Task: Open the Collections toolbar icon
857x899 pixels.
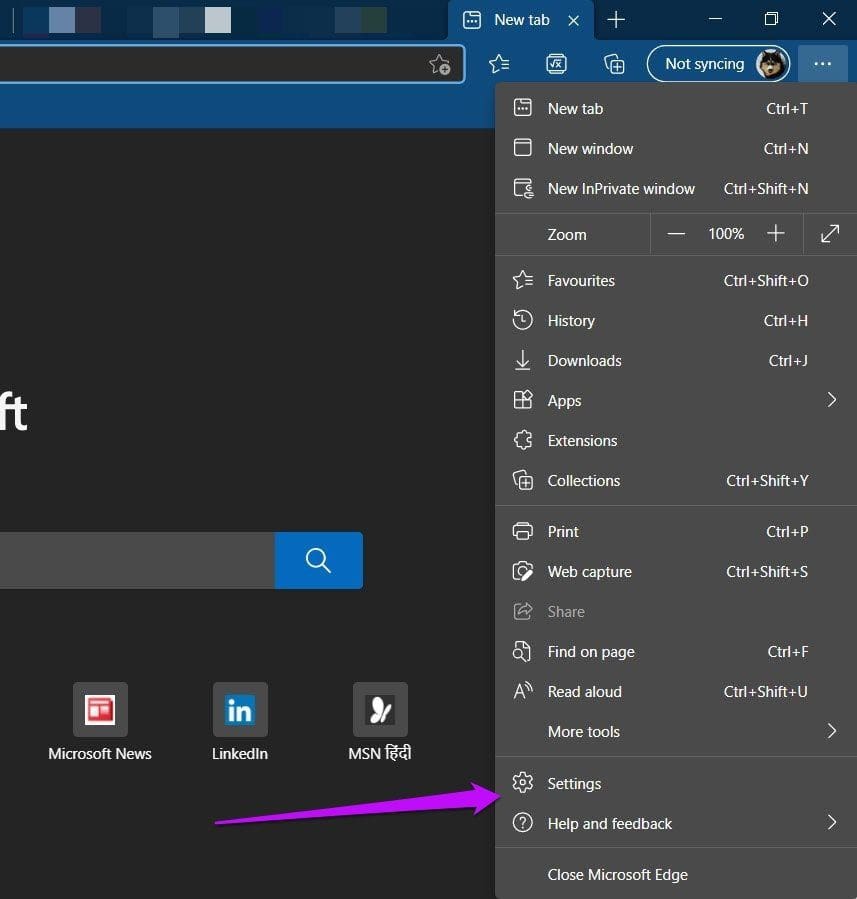Action: pos(614,64)
